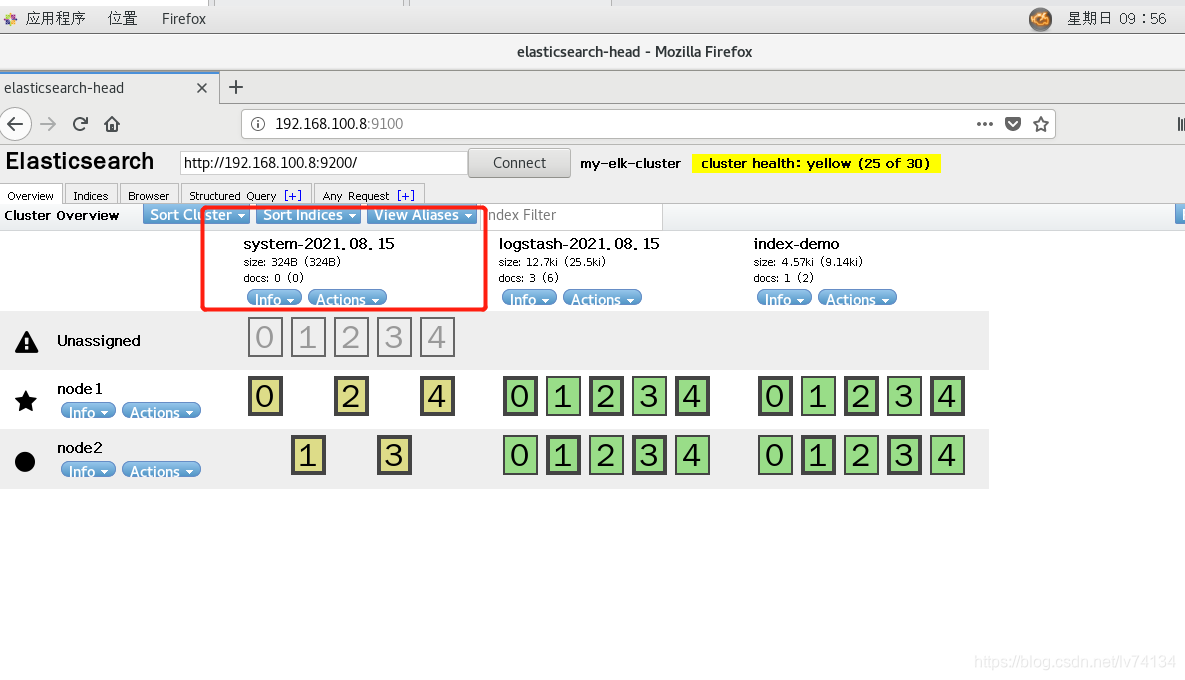Click the browser forward arrow button

click(48, 124)
